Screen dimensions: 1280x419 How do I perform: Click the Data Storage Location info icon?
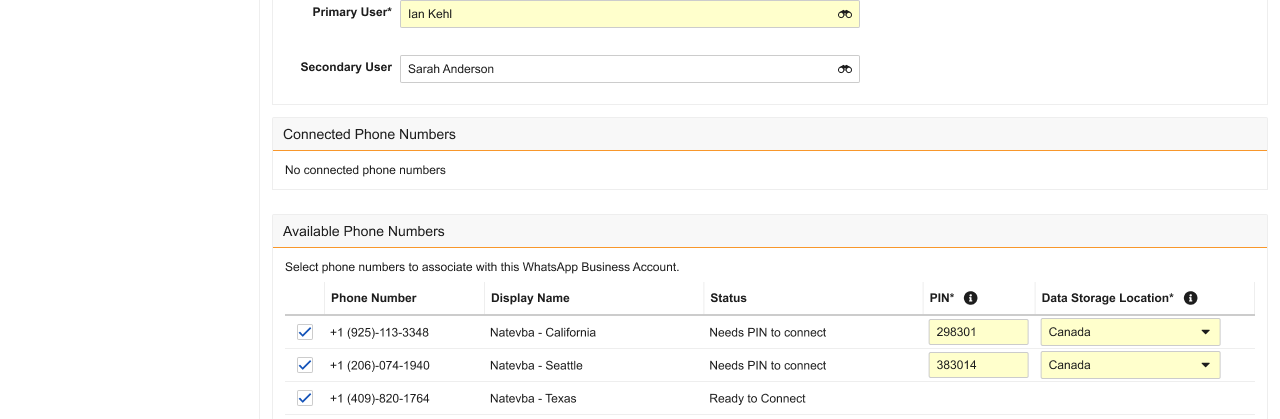(x=1190, y=298)
